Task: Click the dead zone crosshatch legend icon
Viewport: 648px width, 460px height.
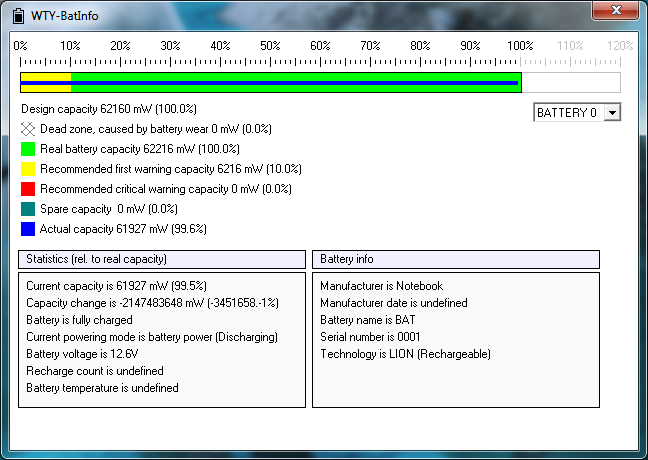Action: click(28, 129)
